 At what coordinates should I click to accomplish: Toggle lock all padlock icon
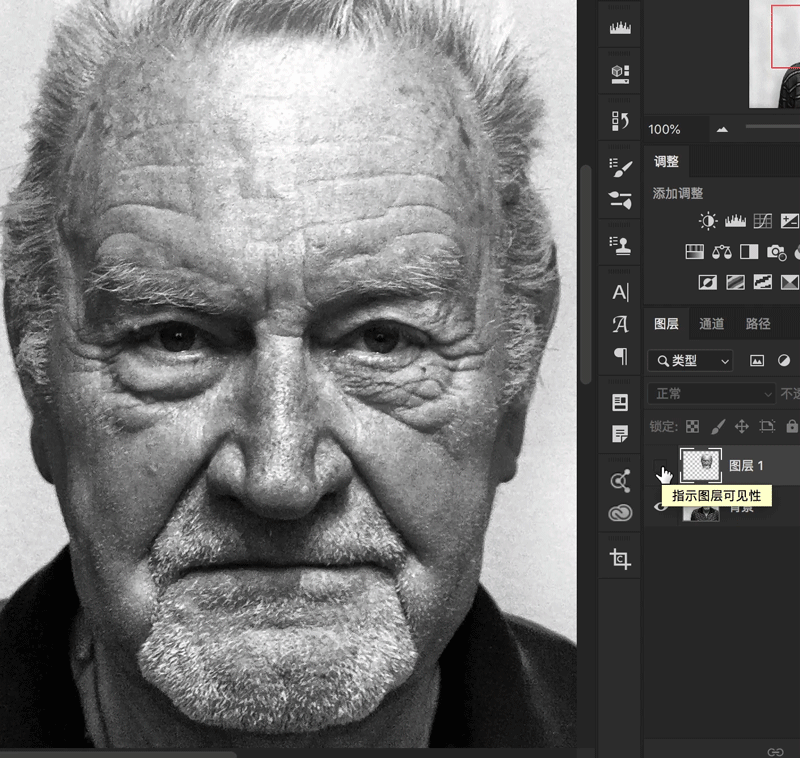[x=792, y=426]
